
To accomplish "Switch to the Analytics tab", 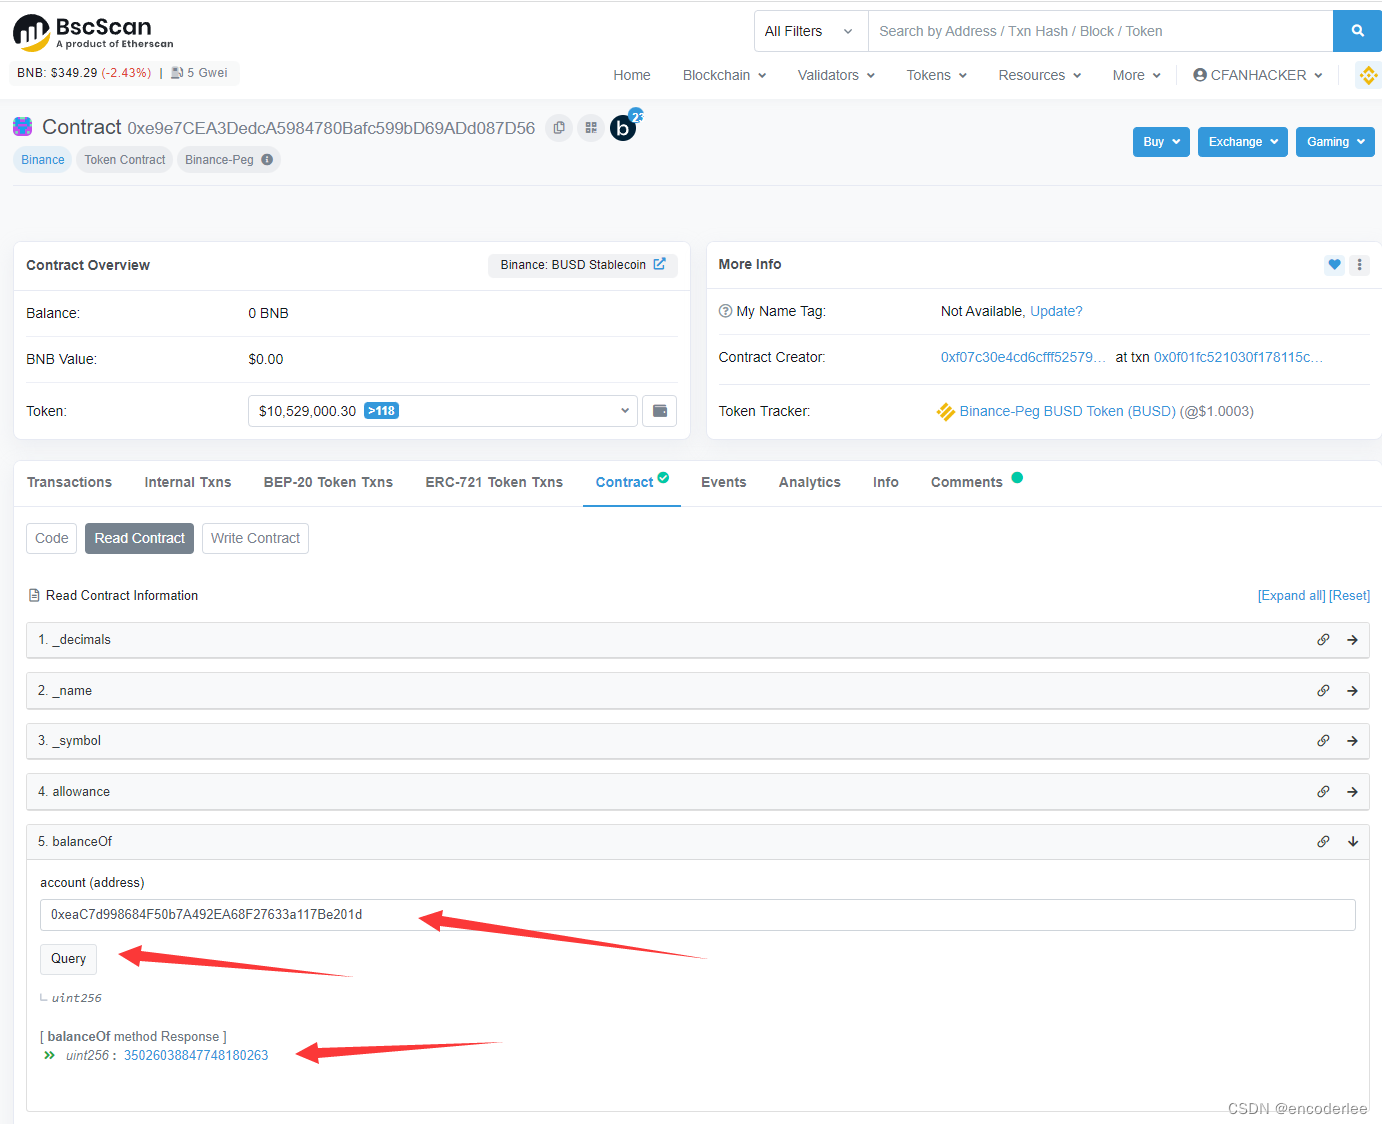I will 810,482.
